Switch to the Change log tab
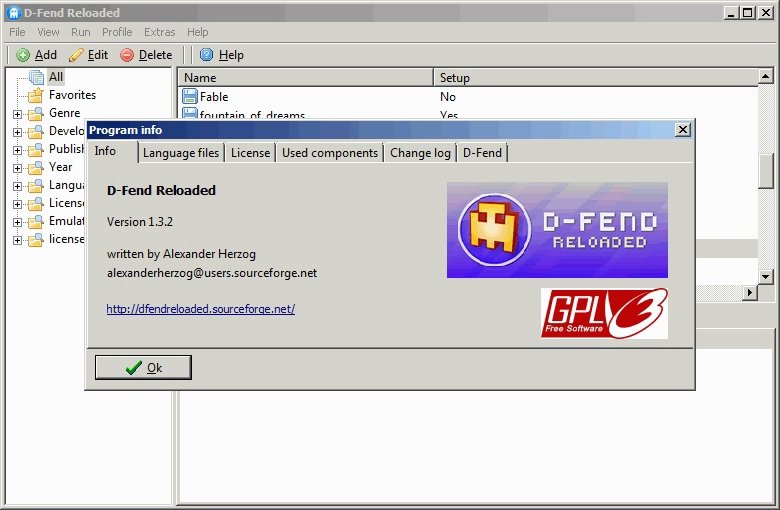Viewport: 780px width, 510px height. pos(420,153)
